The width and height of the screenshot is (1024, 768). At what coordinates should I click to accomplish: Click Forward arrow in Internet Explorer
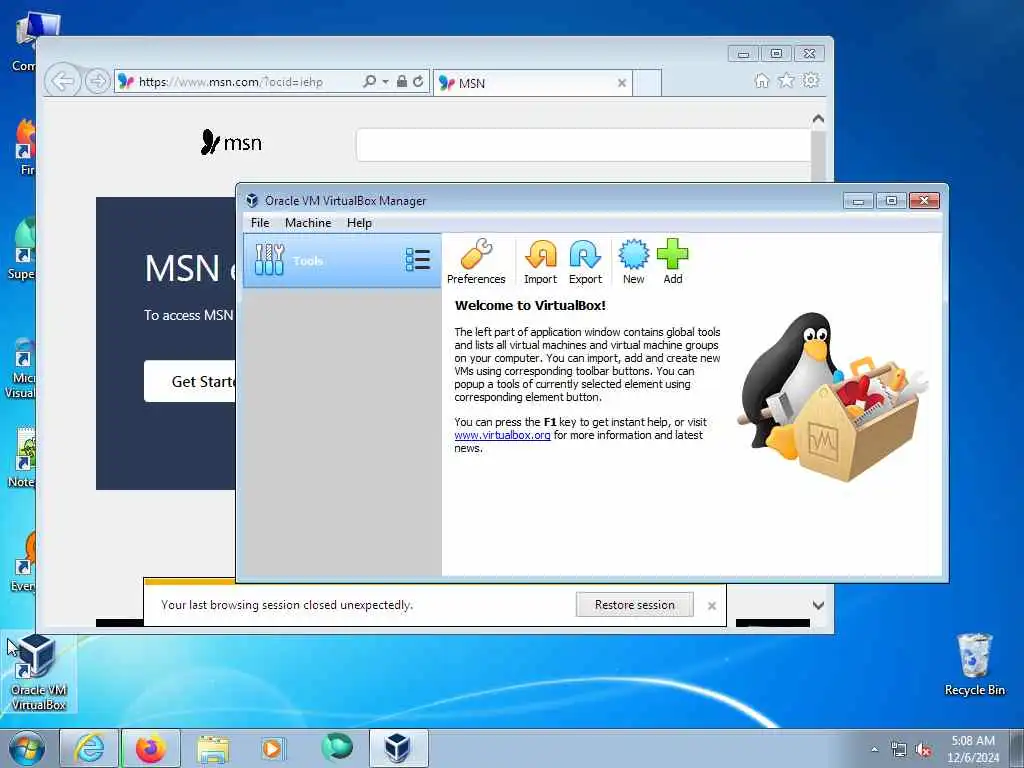click(x=97, y=82)
